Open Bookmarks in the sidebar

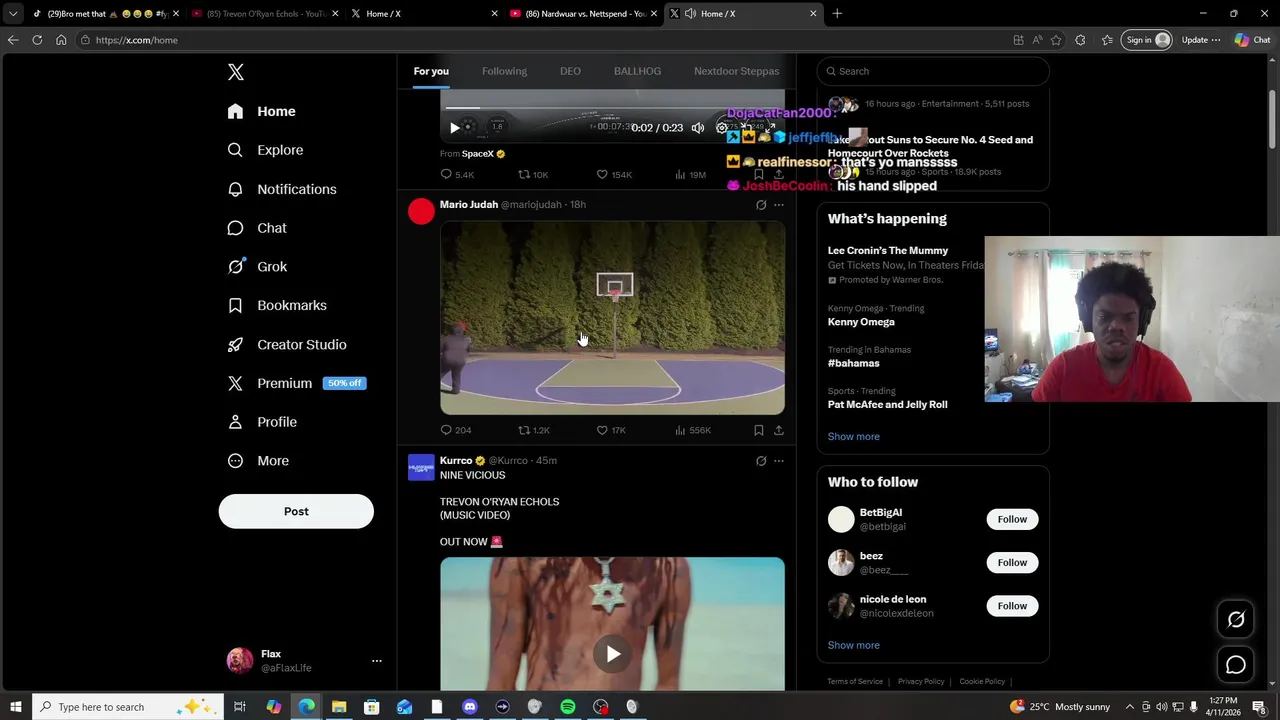pos(277,305)
